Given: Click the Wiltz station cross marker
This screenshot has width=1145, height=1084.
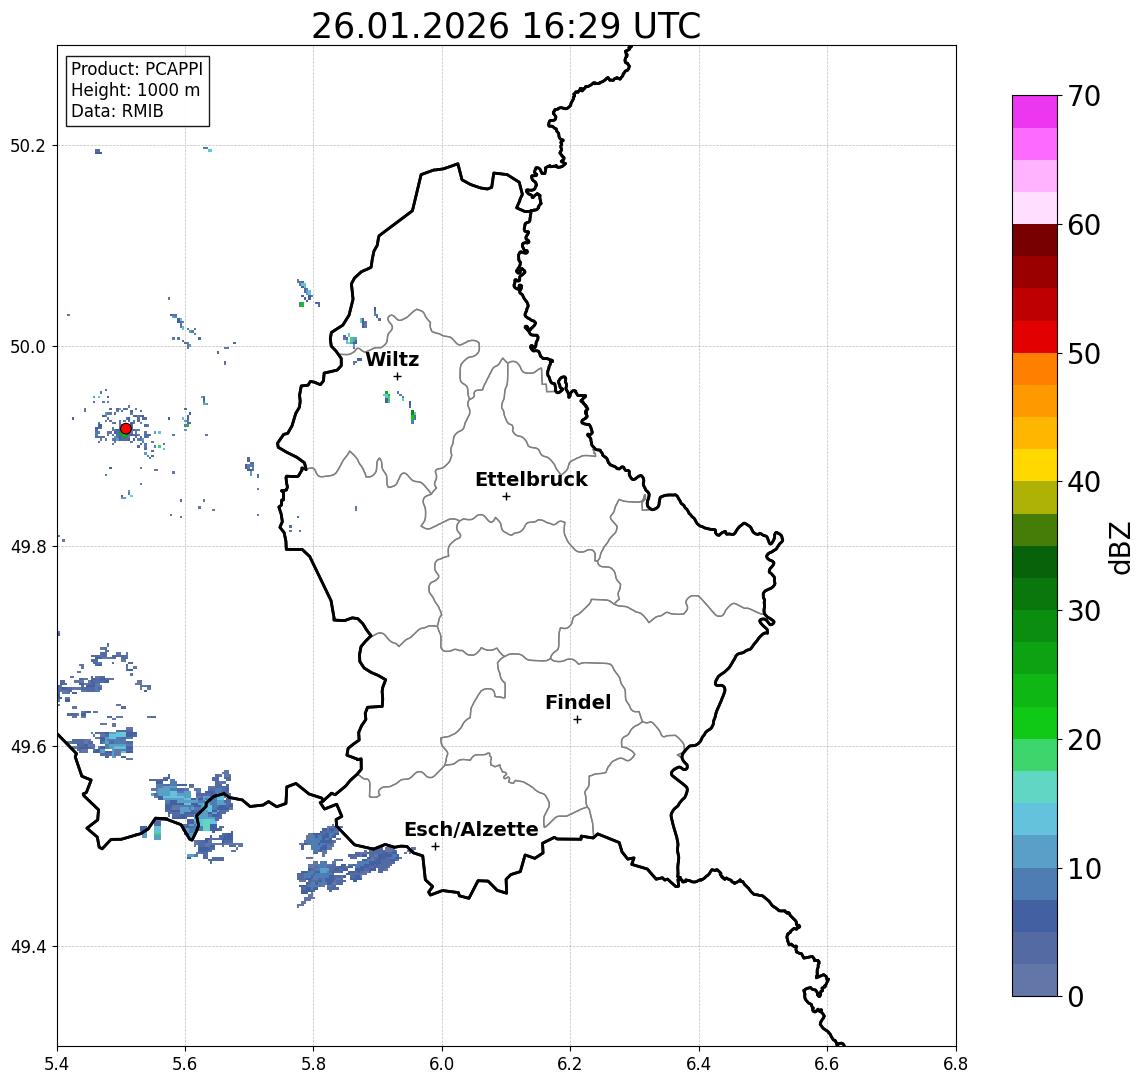Looking at the screenshot, I should (x=397, y=376).
